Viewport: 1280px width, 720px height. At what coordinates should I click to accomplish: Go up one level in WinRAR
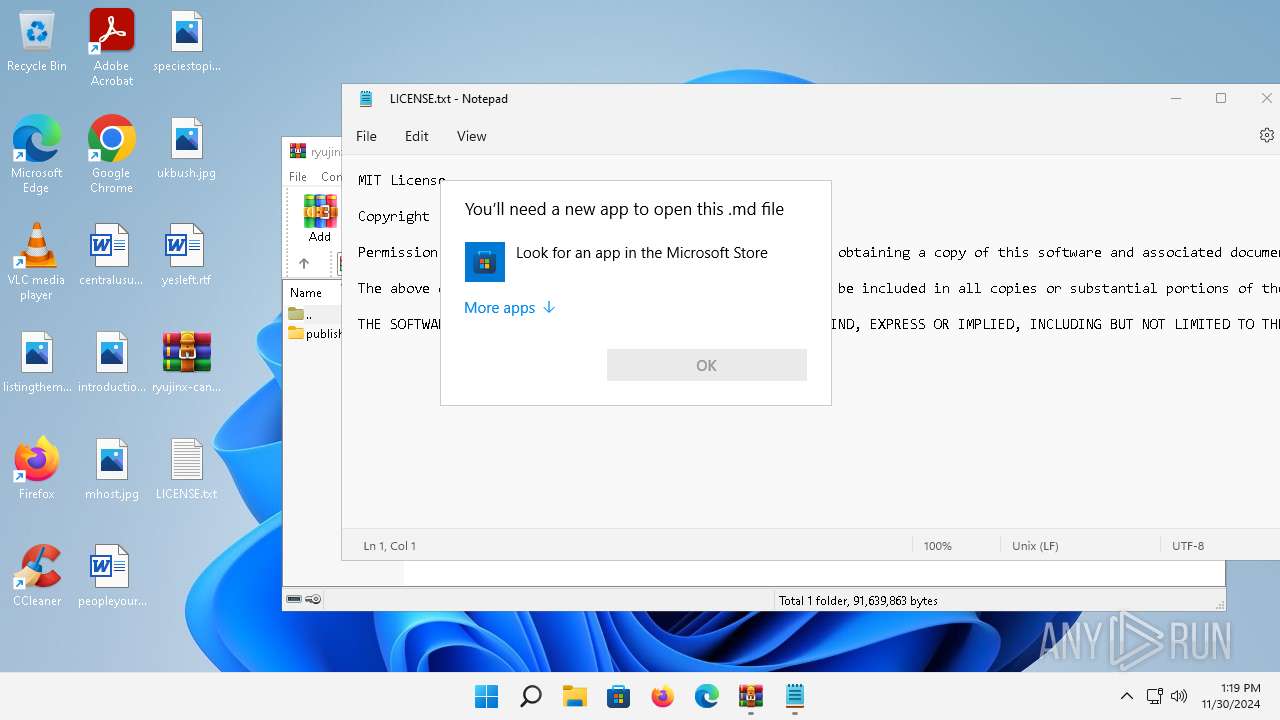[304, 264]
